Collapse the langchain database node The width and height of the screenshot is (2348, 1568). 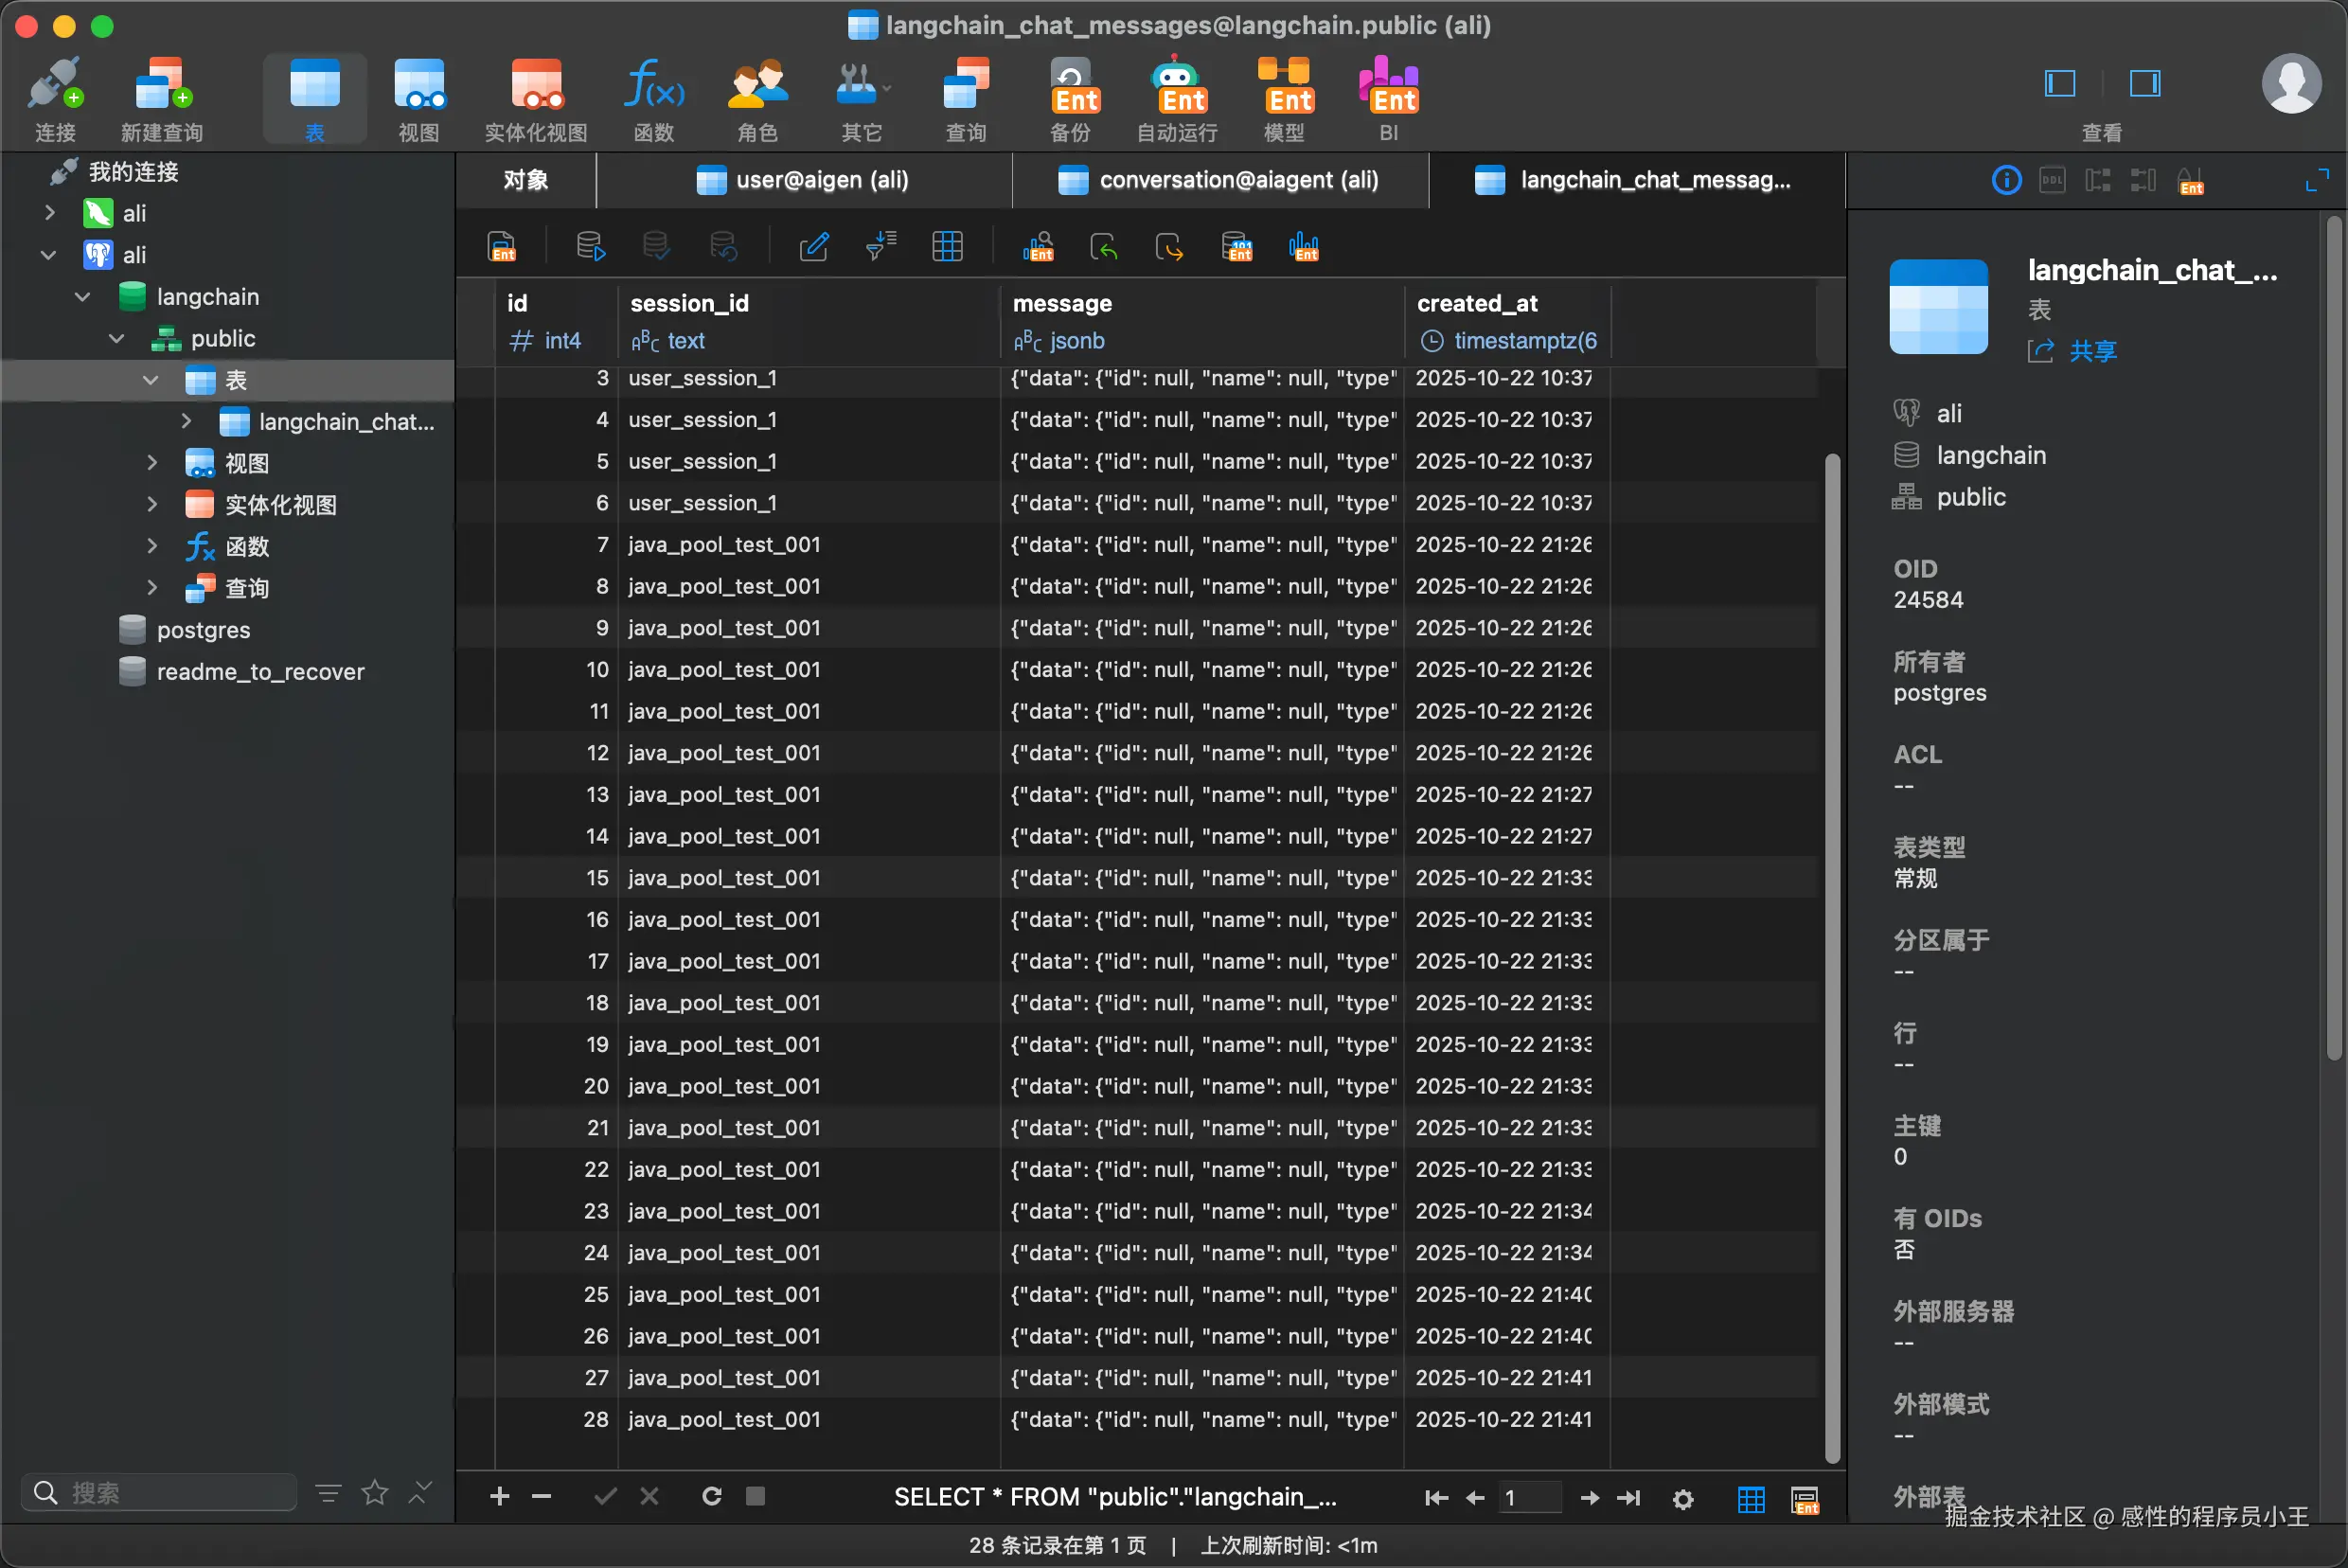(83, 297)
